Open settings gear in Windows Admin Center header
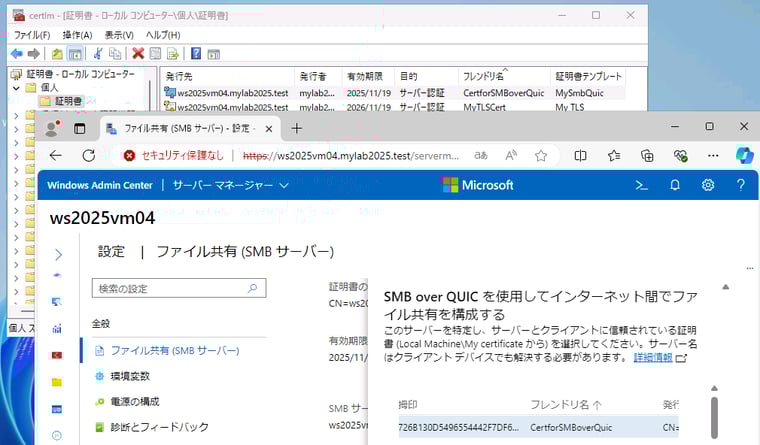This screenshot has height=445, width=760. (x=708, y=185)
